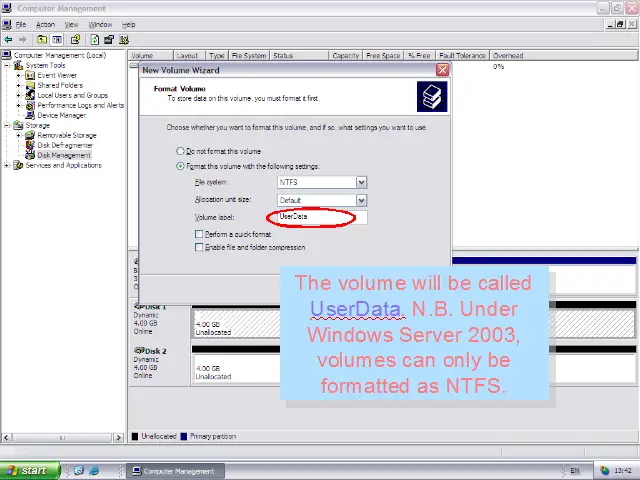The width and height of the screenshot is (640, 480).
Task: Select Format this volume with the following settings
Action: [x=180, y=166]
